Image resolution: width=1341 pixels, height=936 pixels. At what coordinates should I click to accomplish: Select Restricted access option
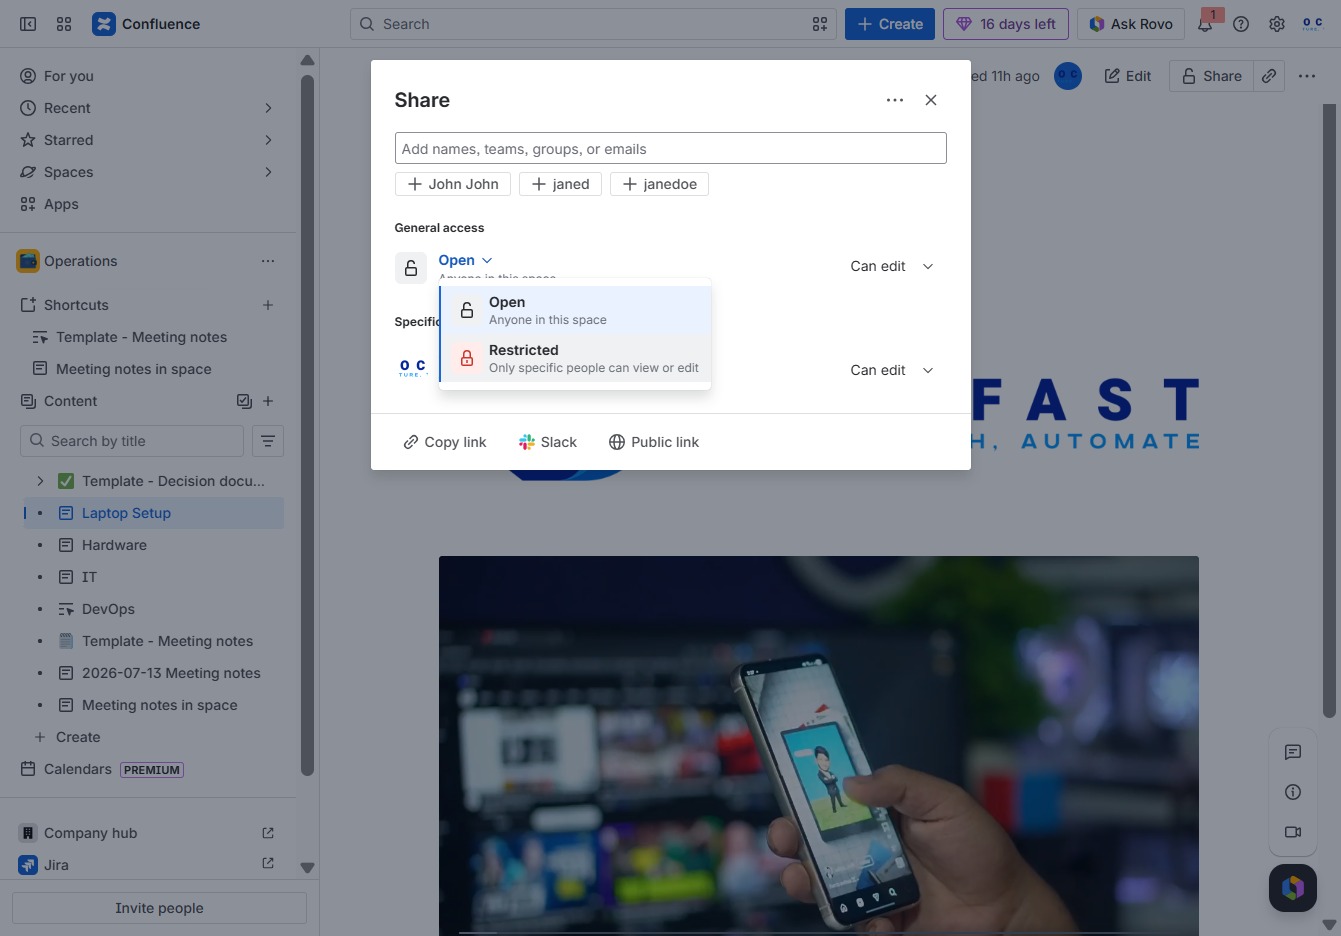[576, 358]
